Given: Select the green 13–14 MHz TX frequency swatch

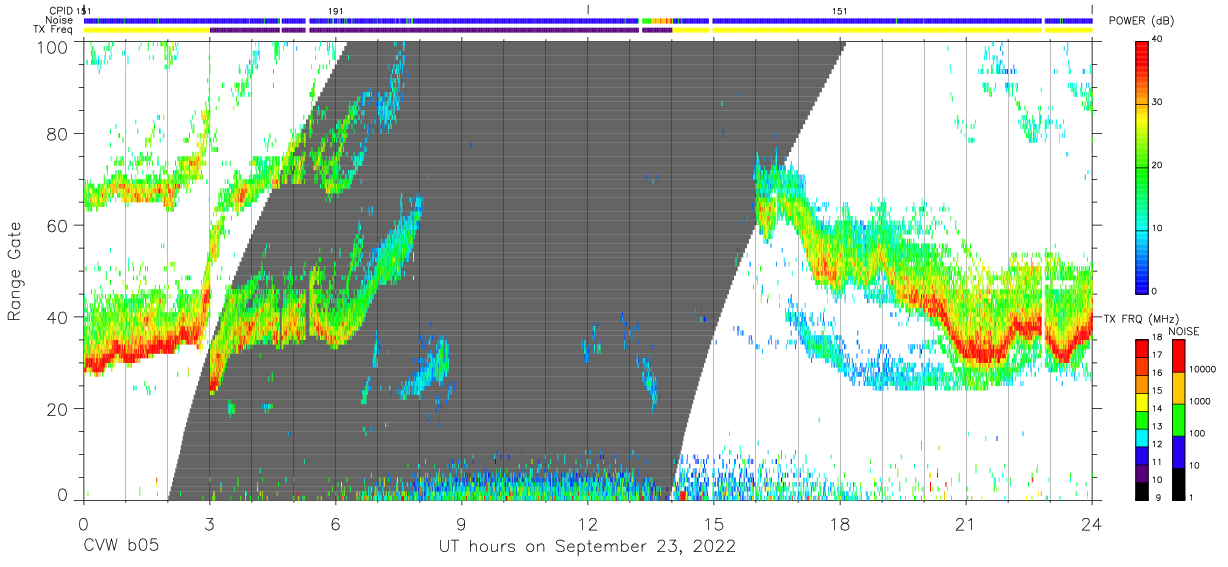Looking at the screenshot, I should pyautogui.click(x=1143, y=420).
